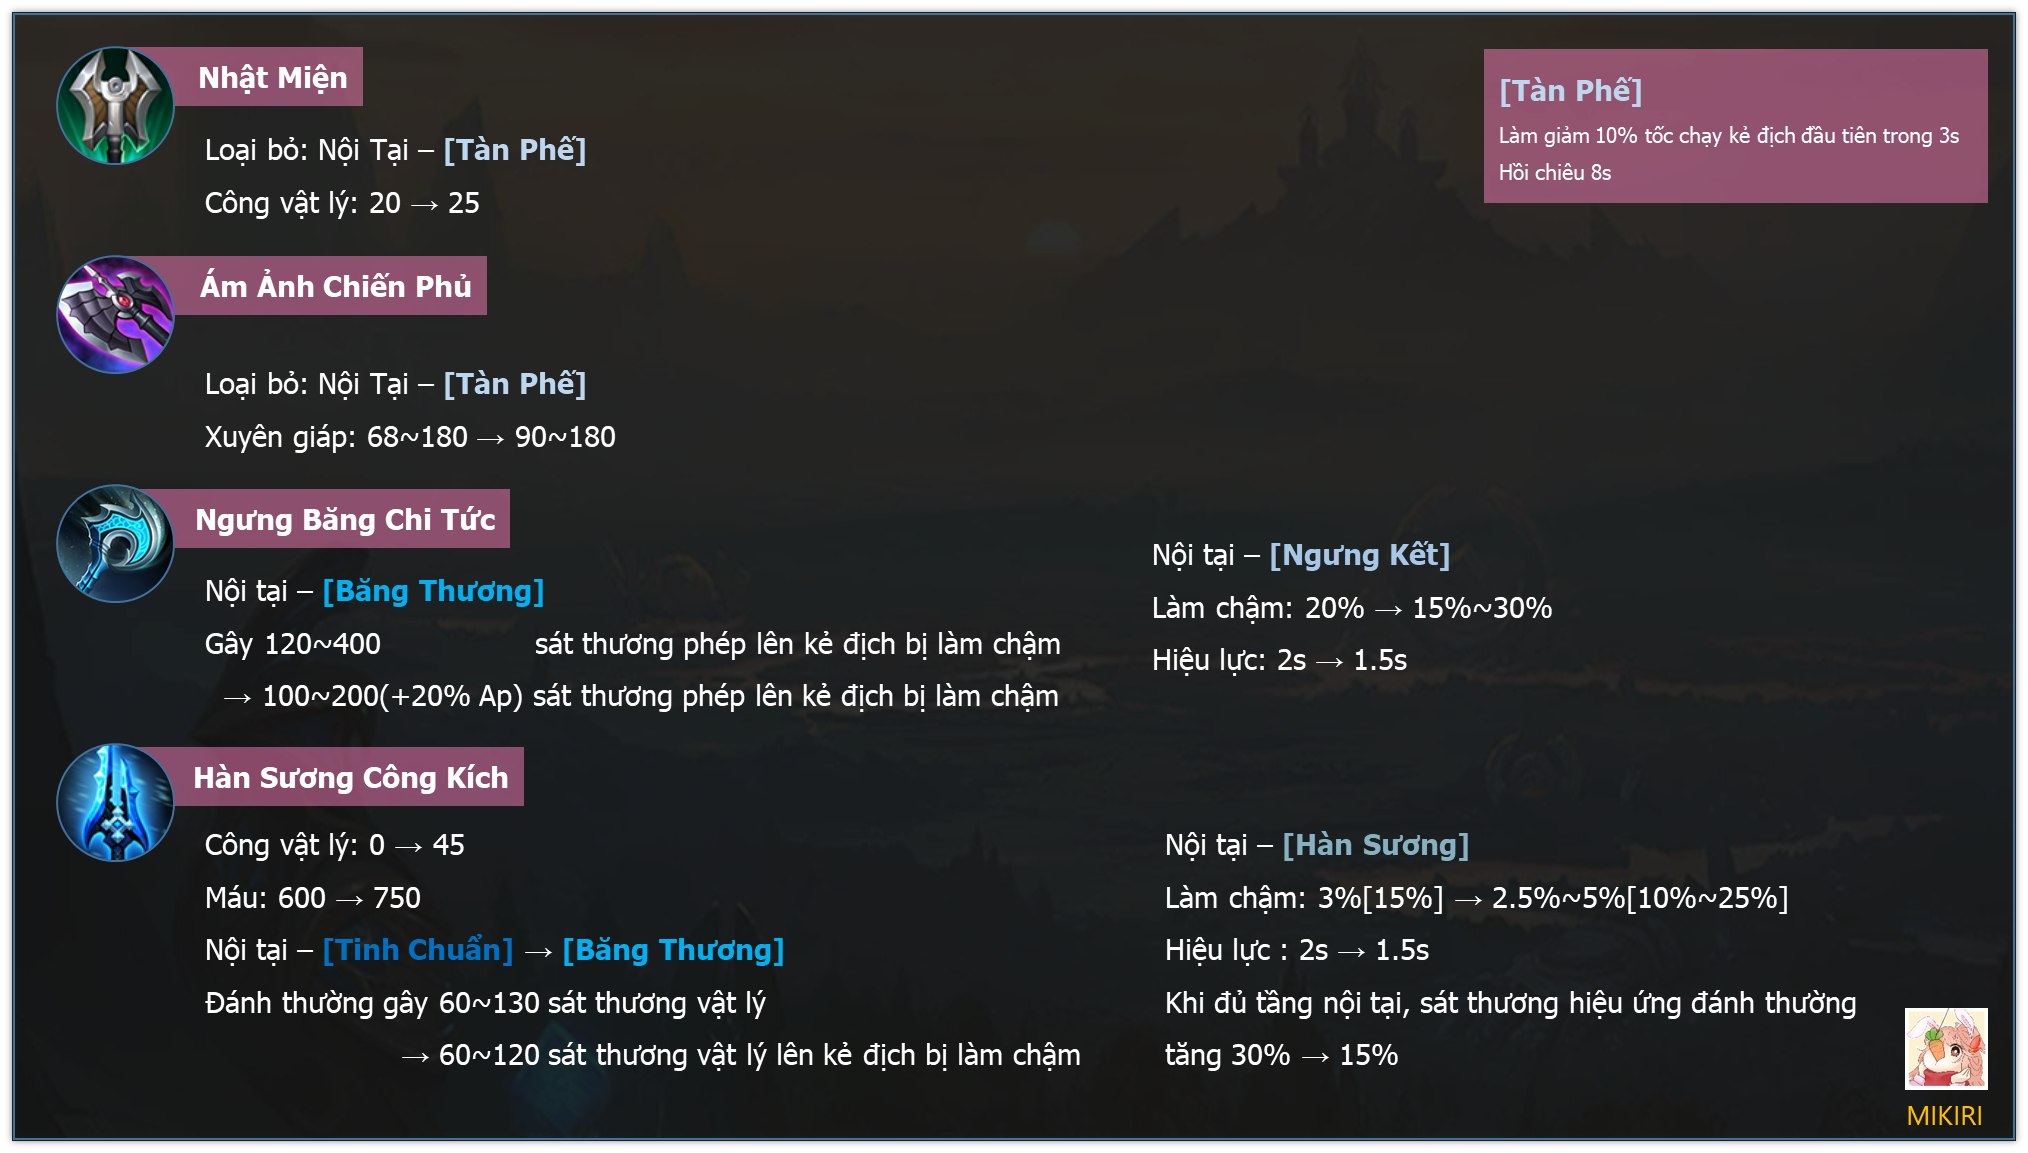Open [Tàn Phế] link under Nhật Miện
Screen dimensions: 2028x1153
[514, 150]
